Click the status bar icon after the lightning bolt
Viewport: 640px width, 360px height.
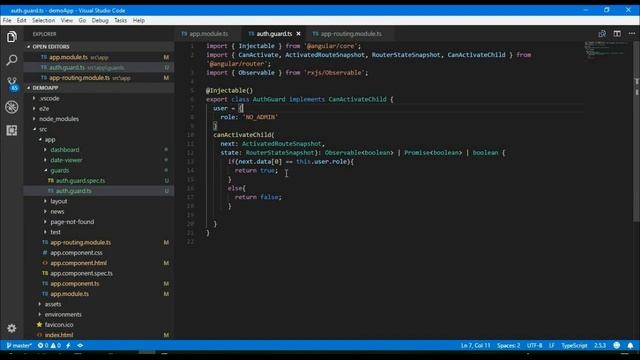click(x=80, y=345)
